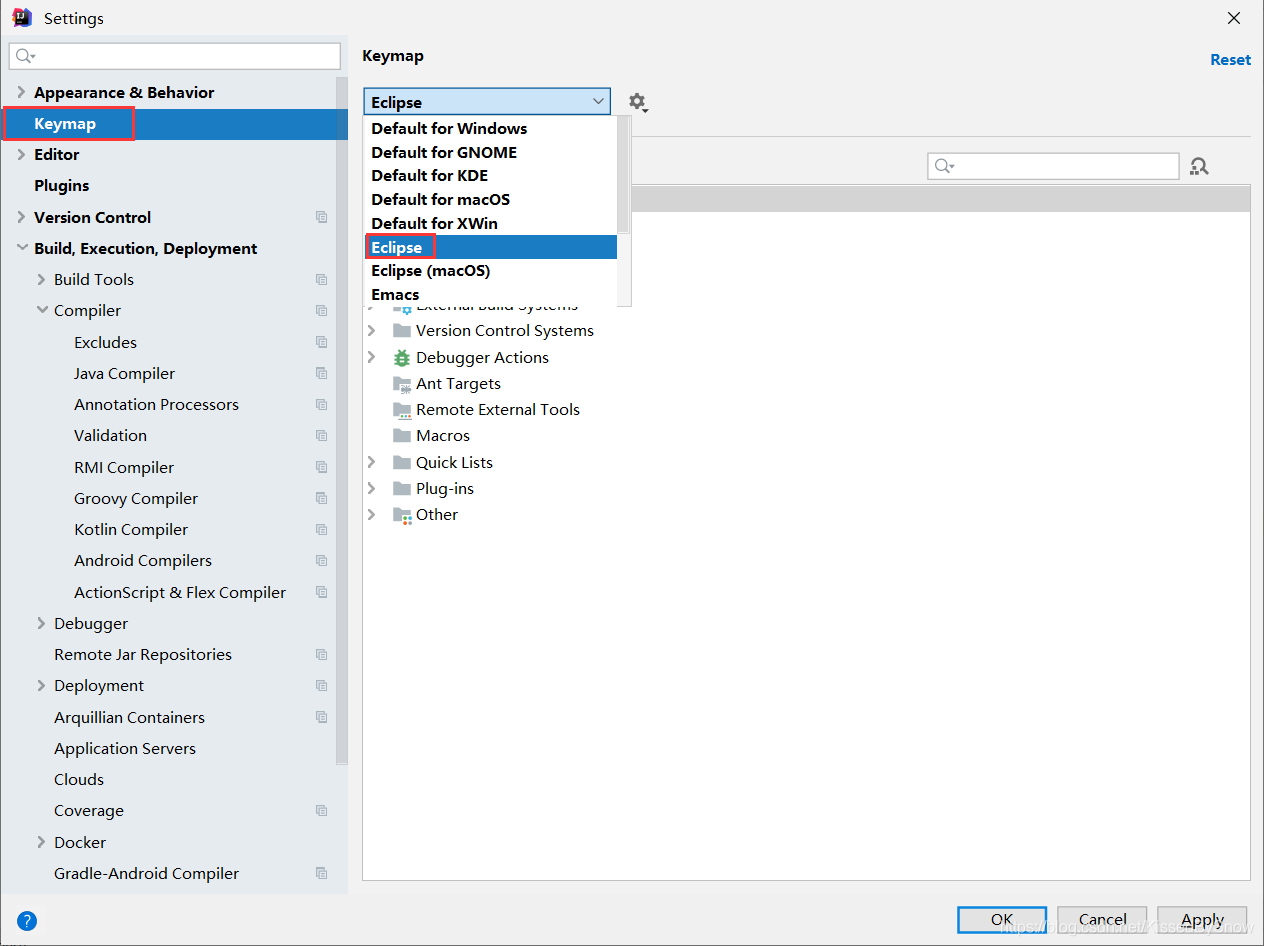The height and width of the screenshot is (946, 1264).
Task: Click the Apply button
Action: [1202, 920]
